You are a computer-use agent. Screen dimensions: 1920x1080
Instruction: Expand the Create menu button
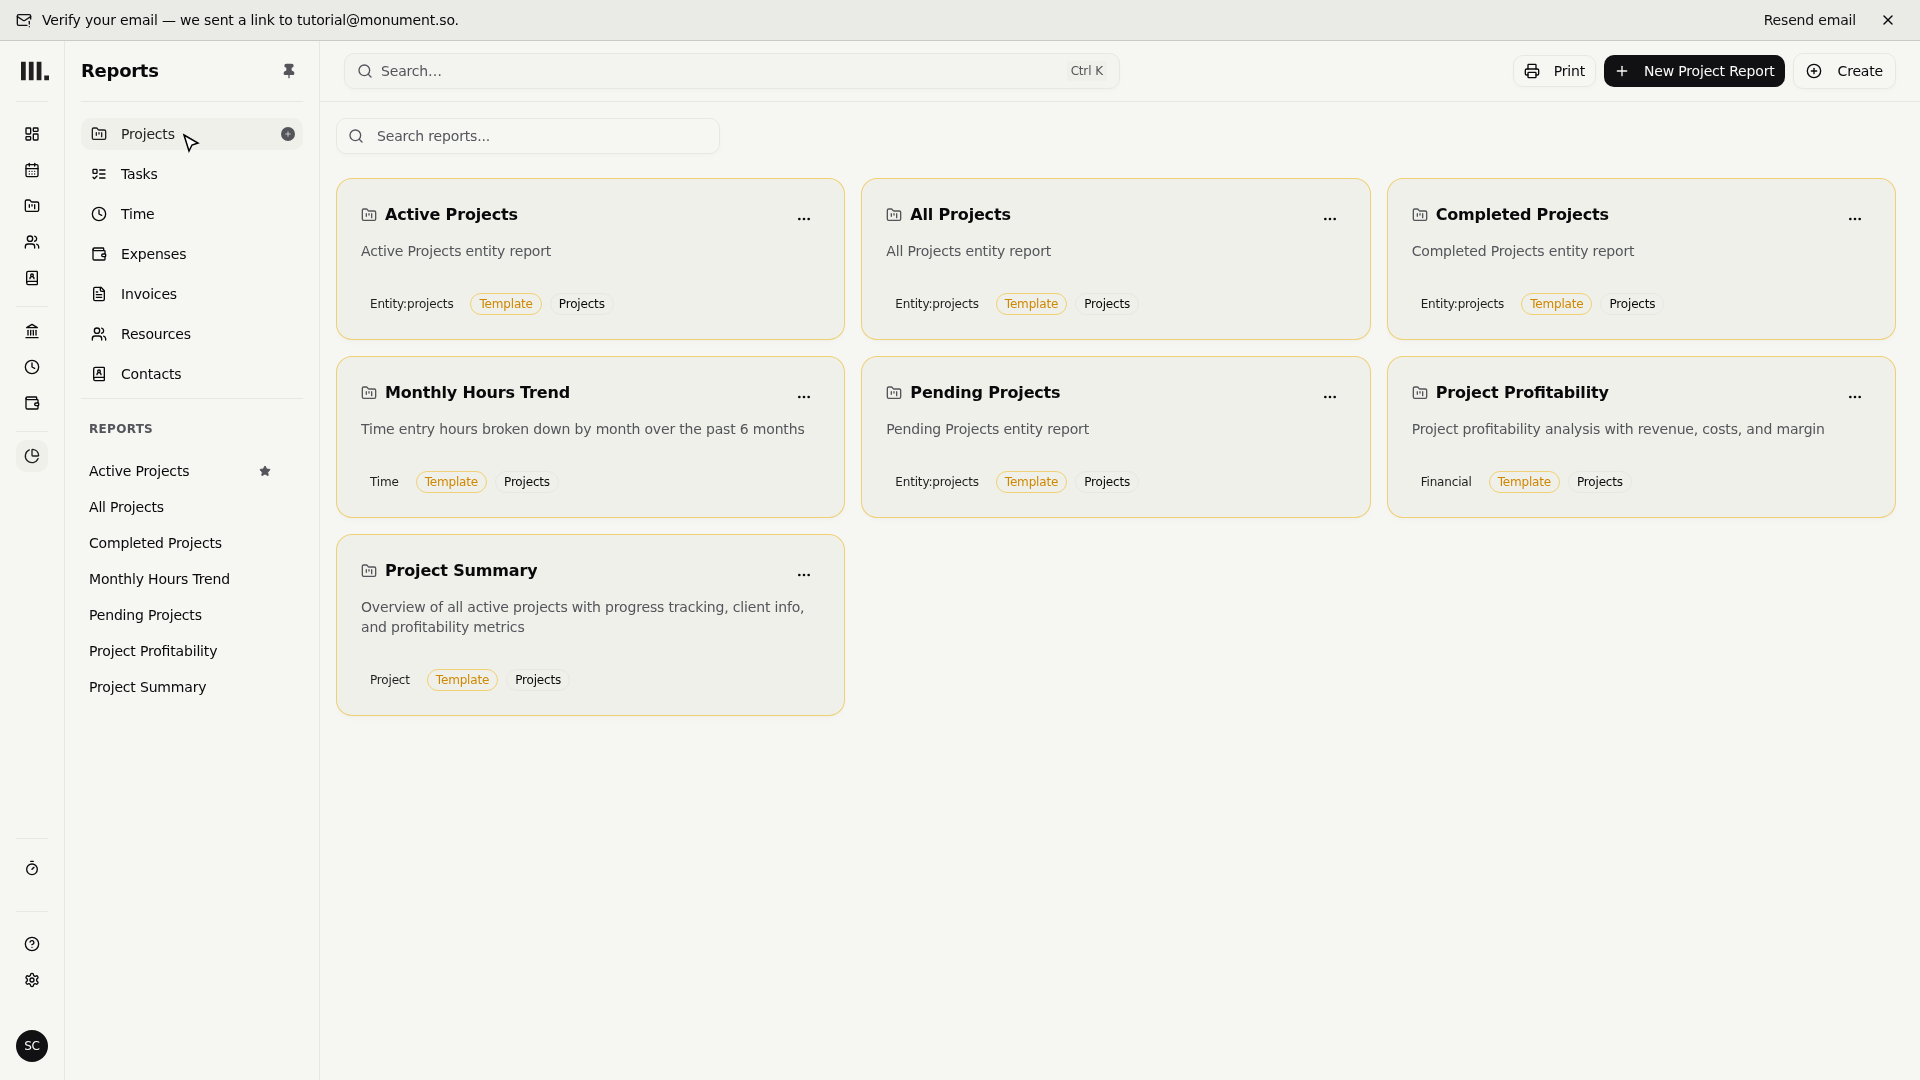1844,71
